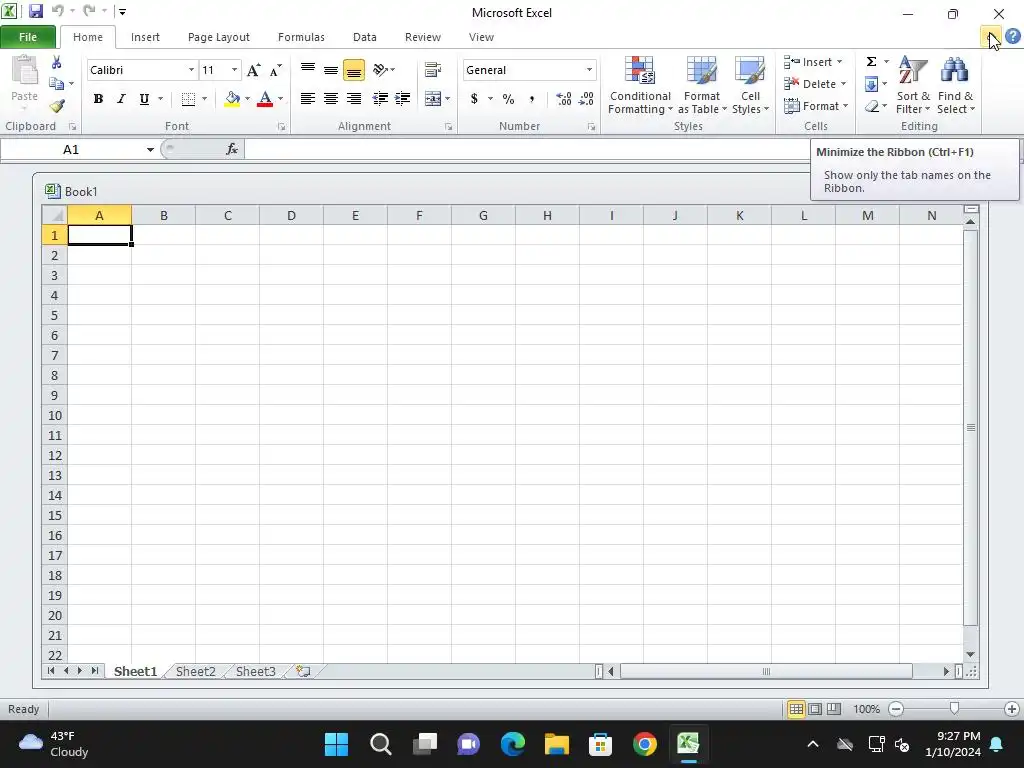Open Excel Help question mark icon
Viewport: 1024px width, 768px height.
click(1012, 37)
